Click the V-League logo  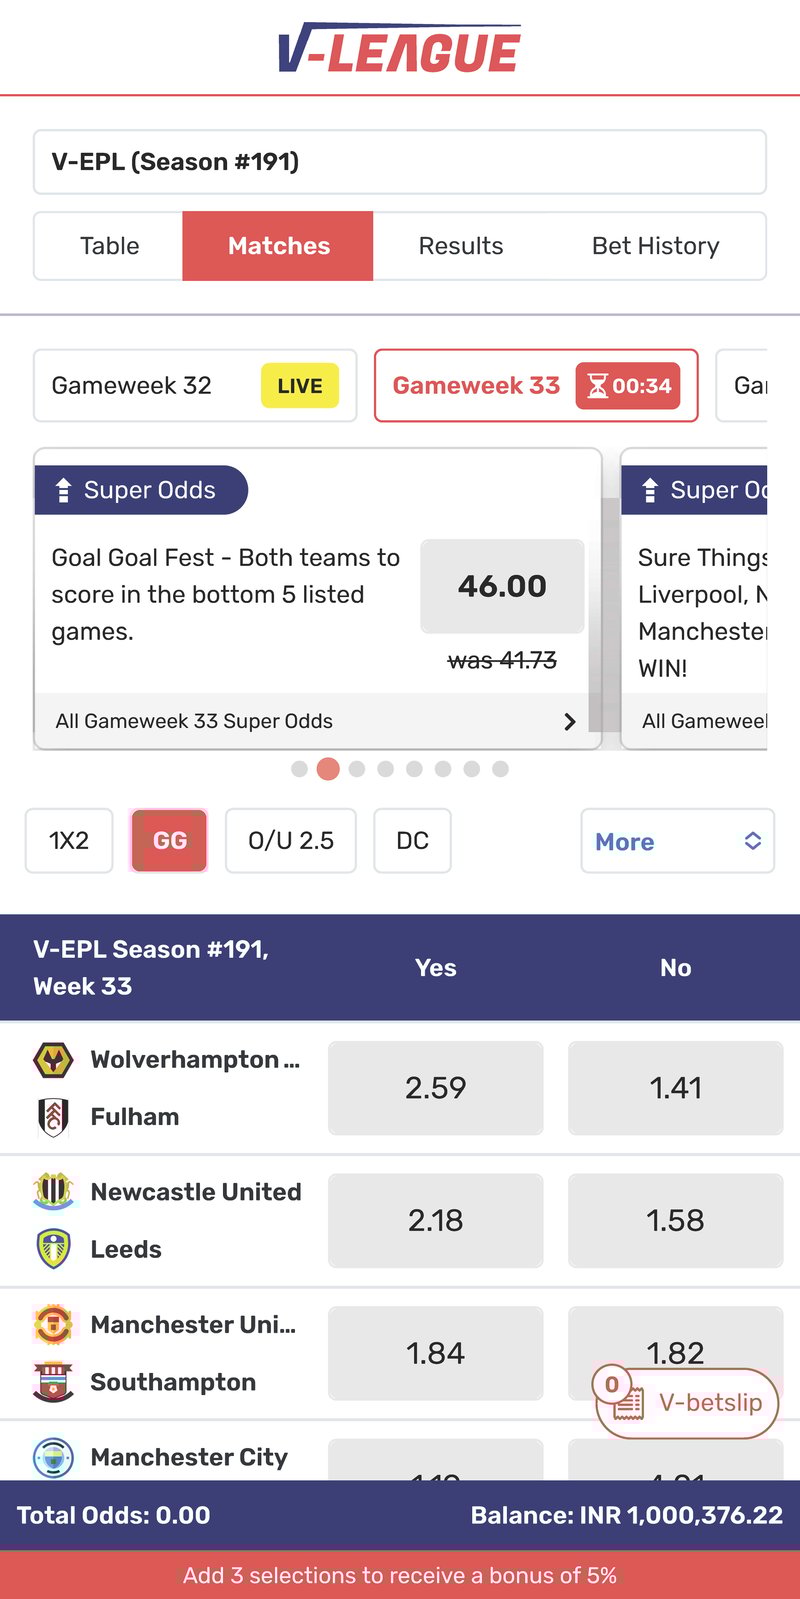pyautogui.click(x=399, y=49)
